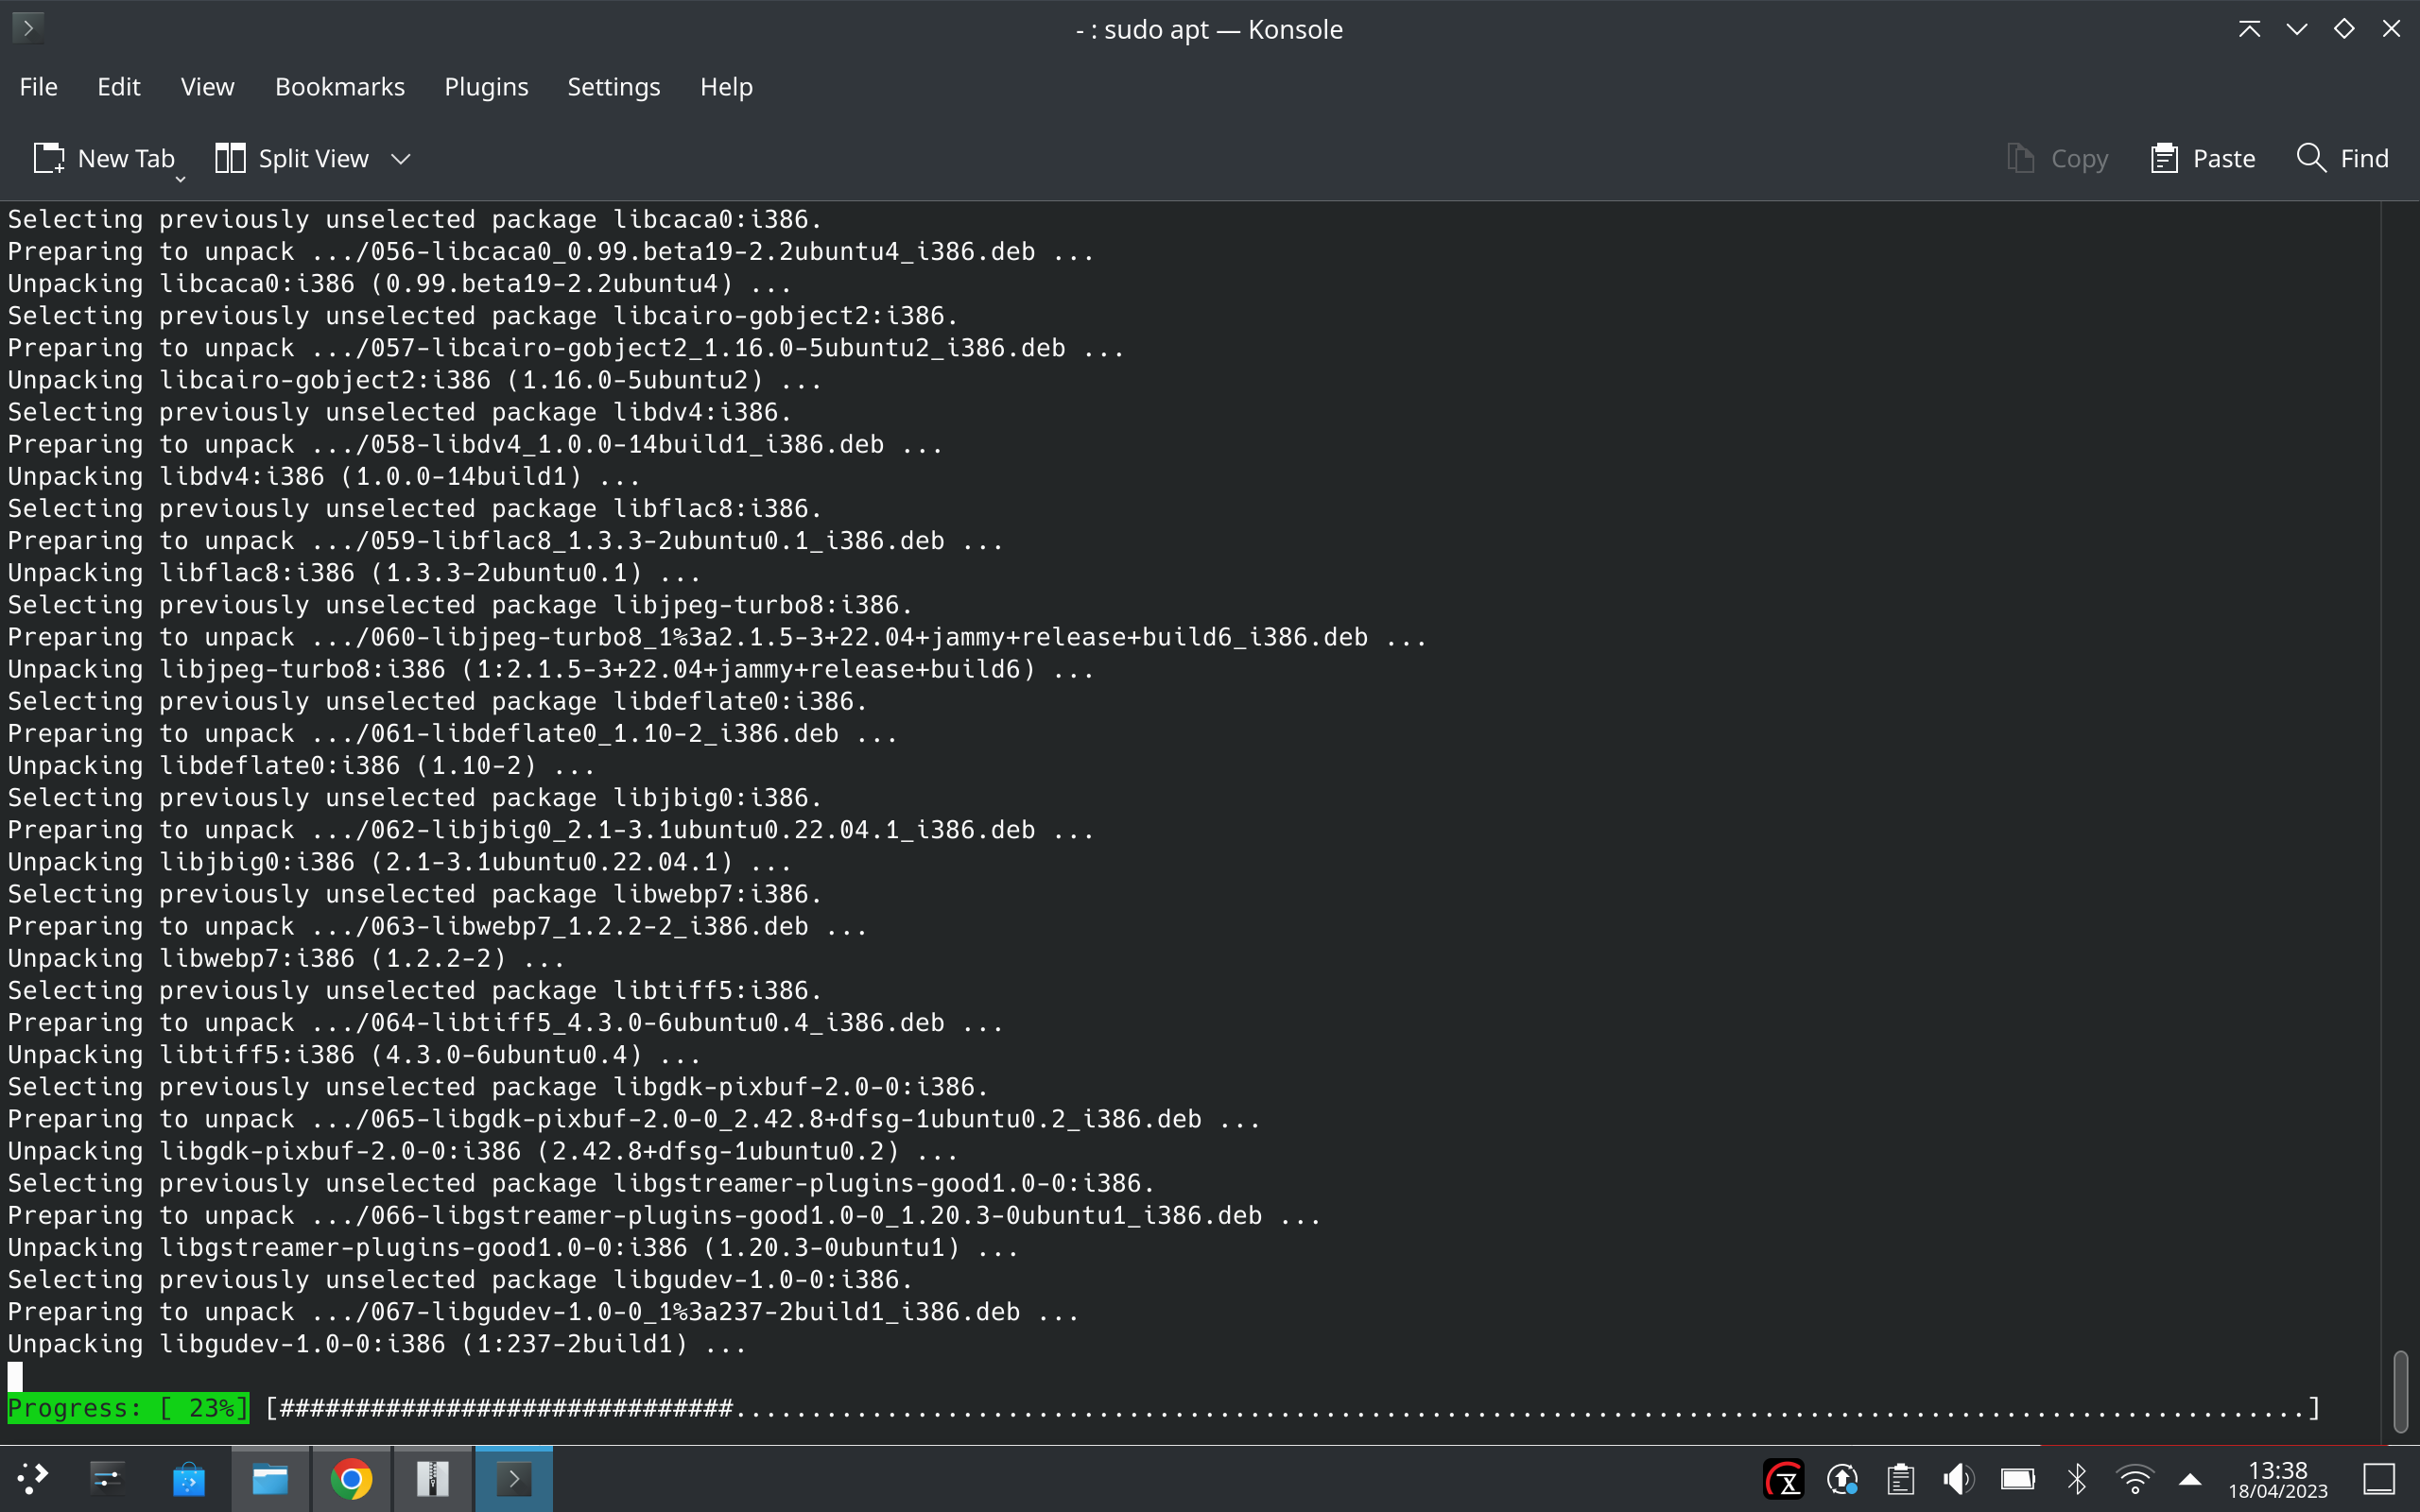This screenshot has height=1512, width=2420.
Task: Click the terminal scrollbar handle
Action: point(2400,1390)
